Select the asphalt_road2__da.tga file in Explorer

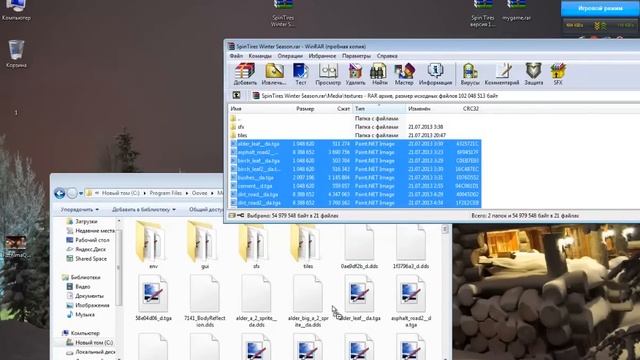411,301
